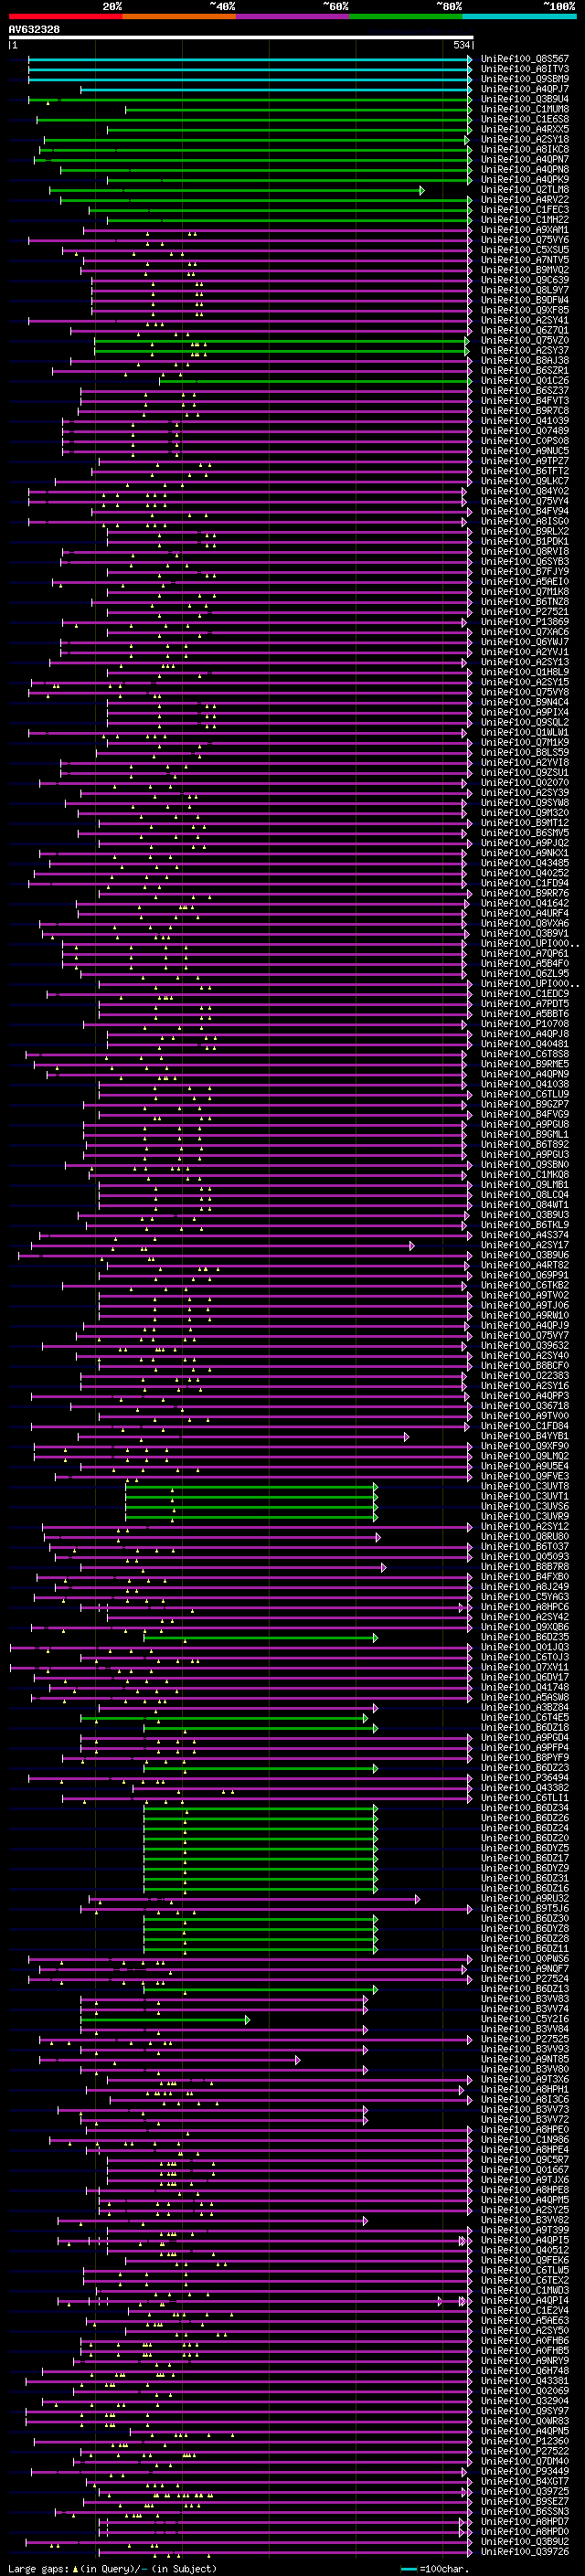
Task: Select the AV632328 query name
Action: [34, 30]
